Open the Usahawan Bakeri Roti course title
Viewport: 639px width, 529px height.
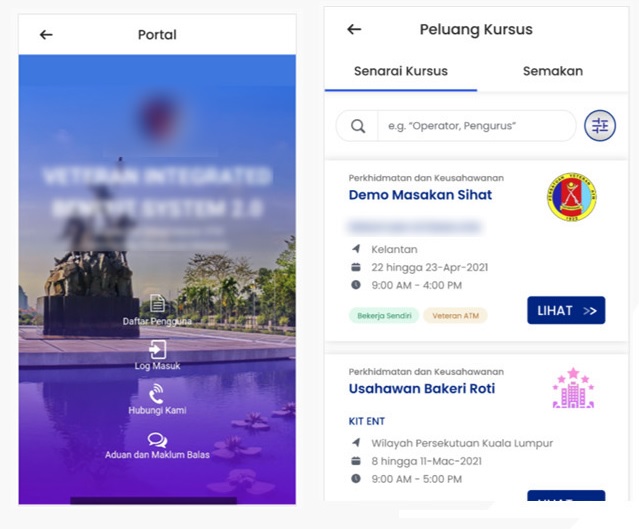pos(421,388)
